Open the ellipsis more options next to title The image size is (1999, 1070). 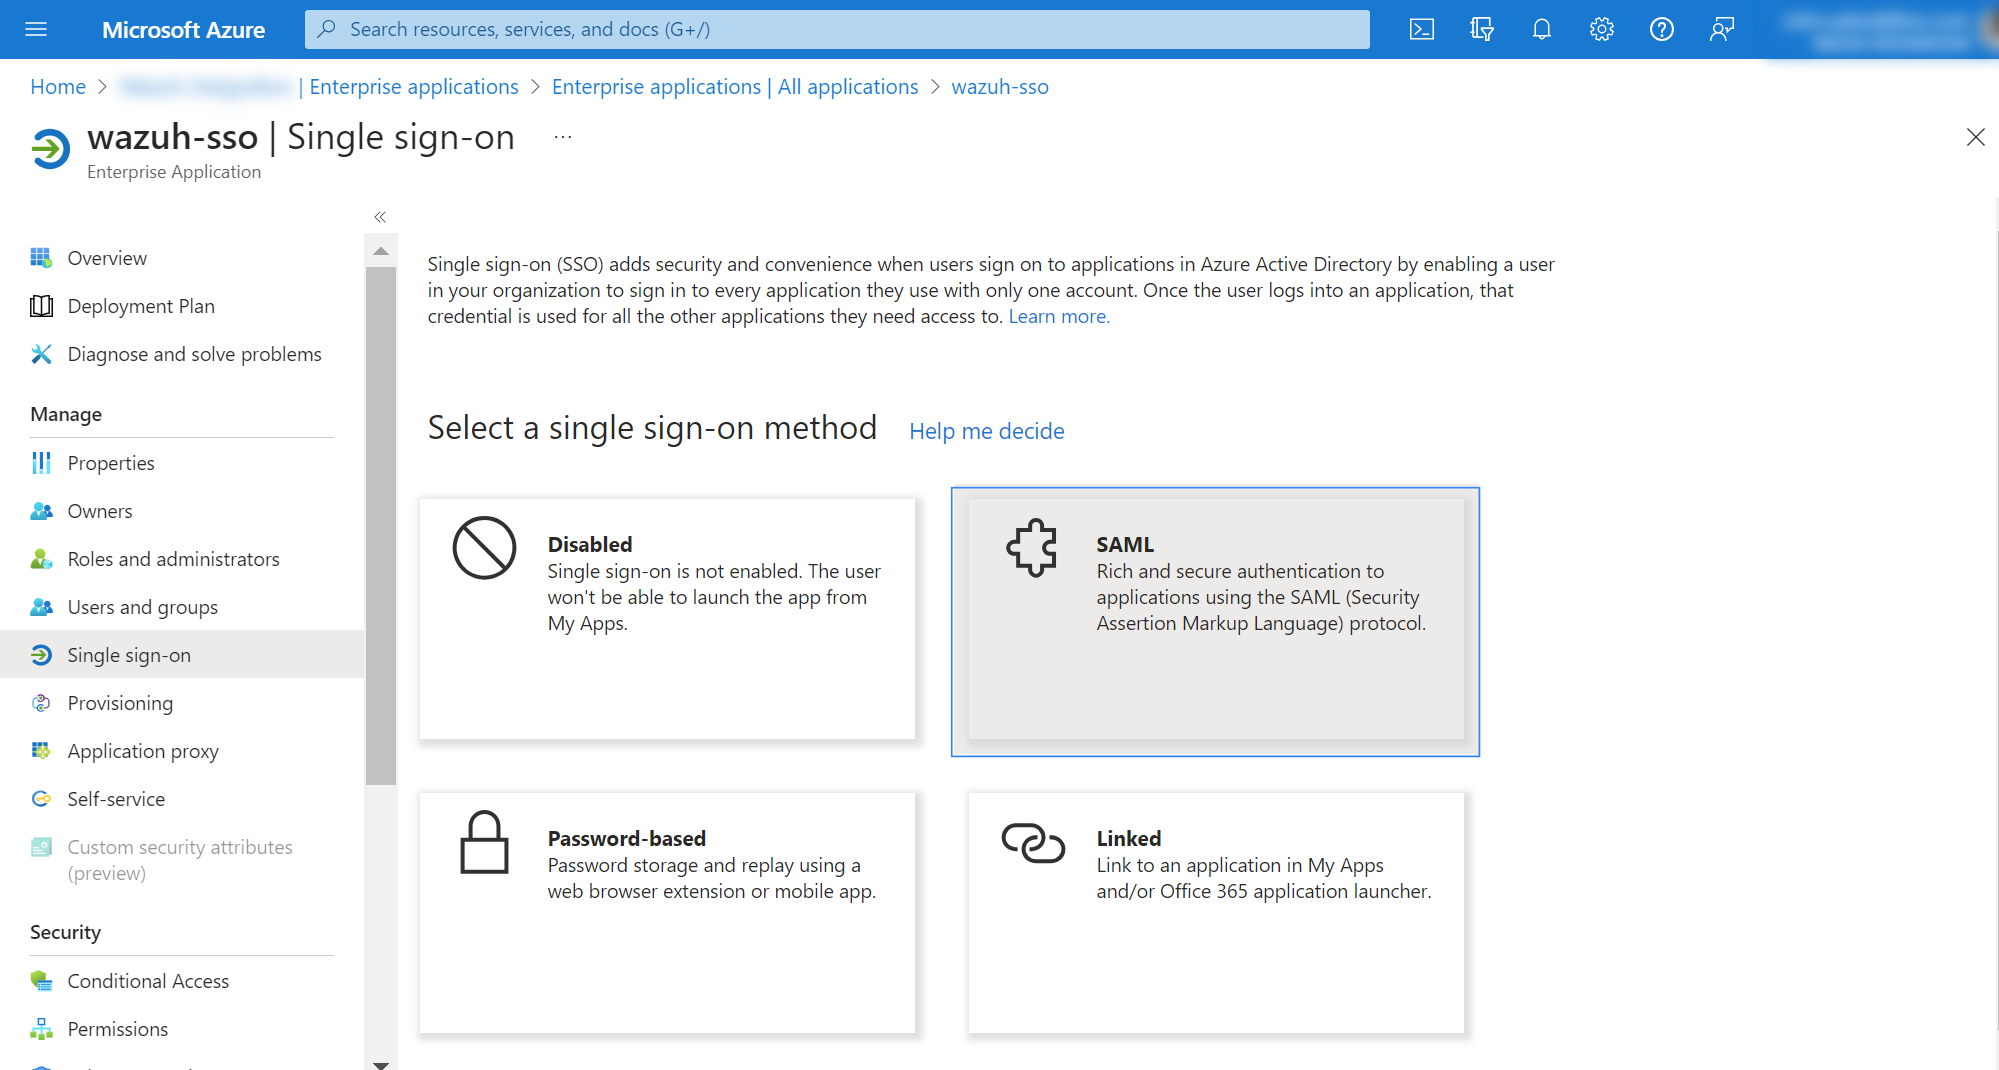click(563, 137)
